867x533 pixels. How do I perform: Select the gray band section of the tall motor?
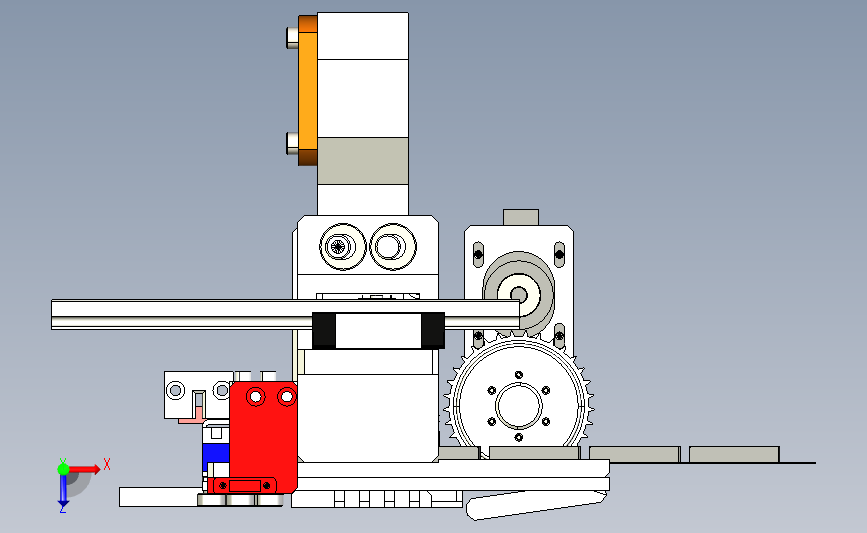[x=363, y=161]
